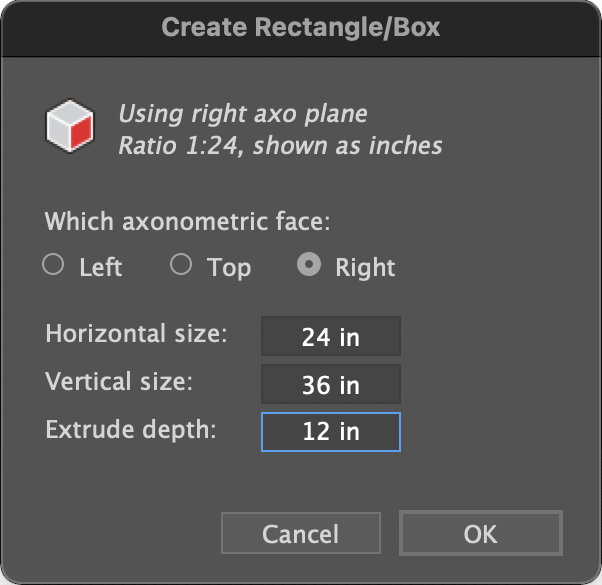This screenshot has height=585, width=602.
Task: Choose the Top face radio button
Action: click(x=181, y=264)
